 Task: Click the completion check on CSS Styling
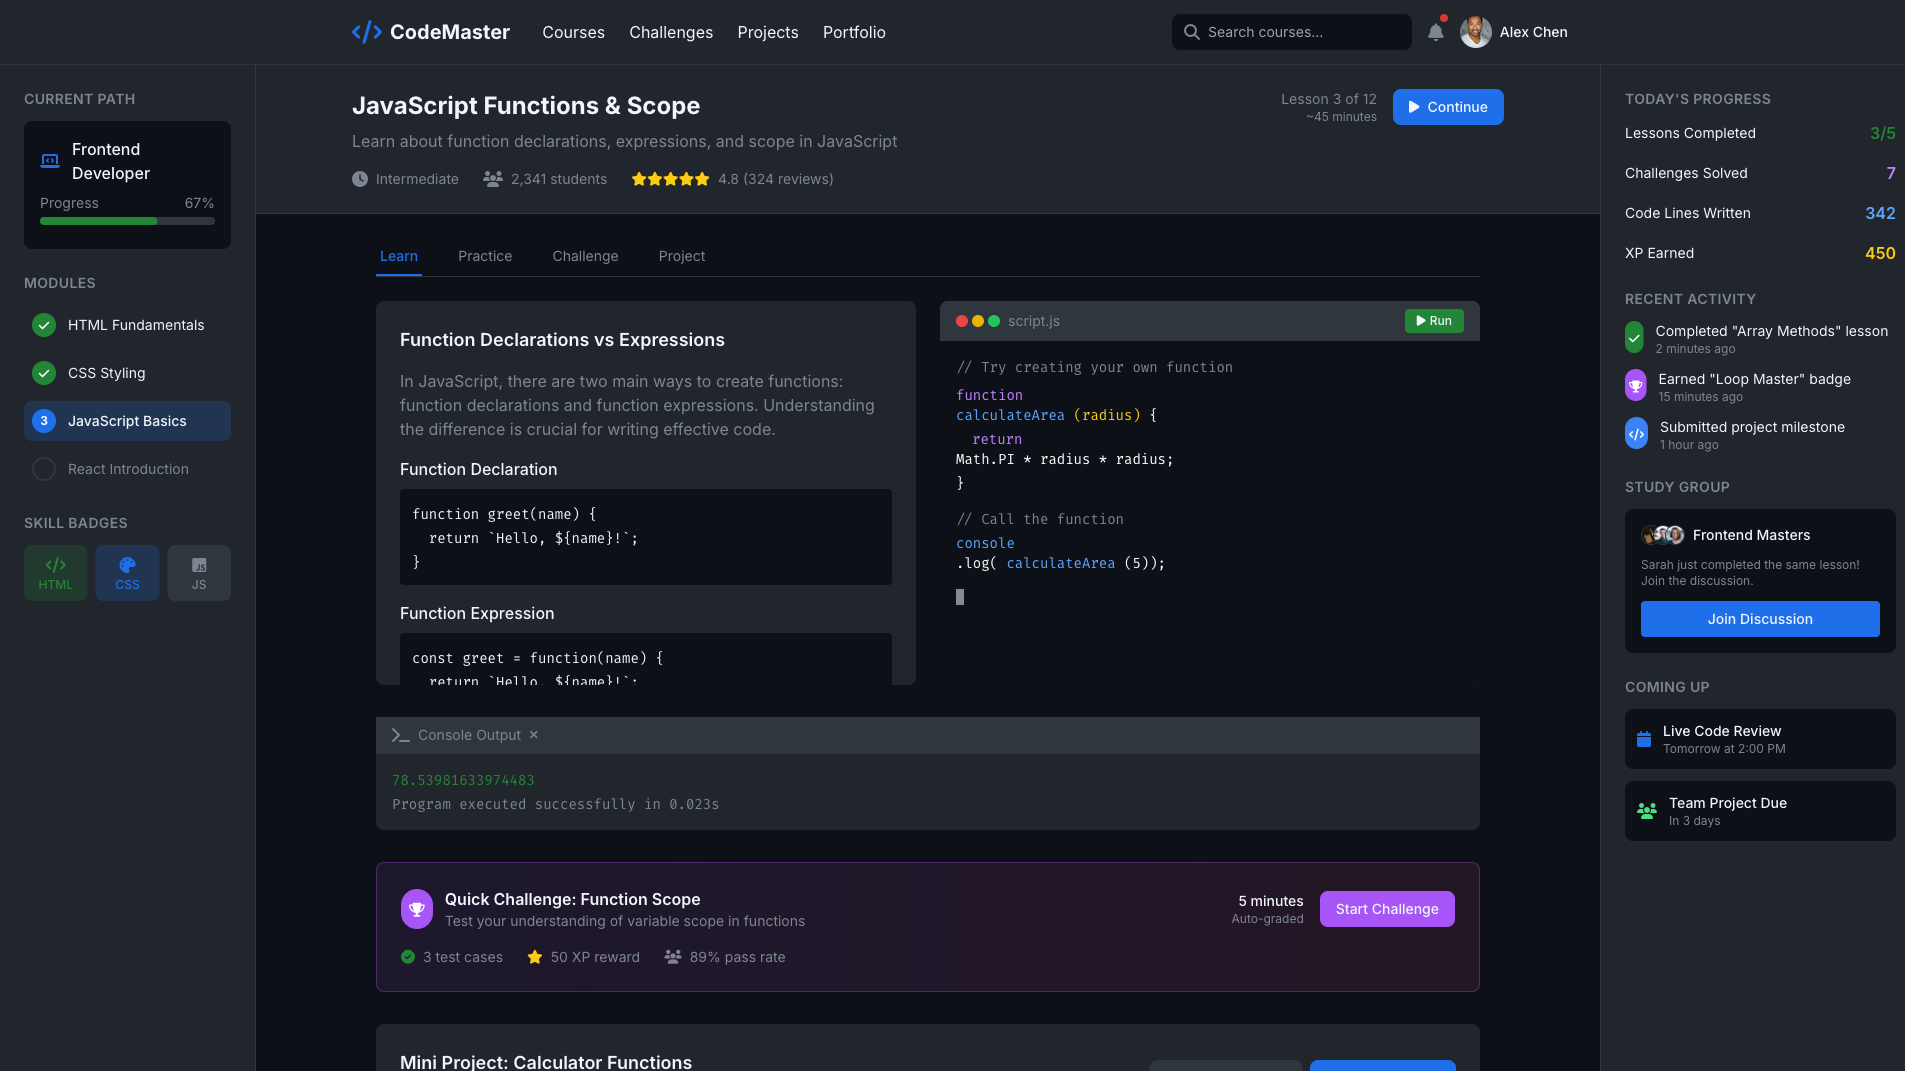coord(43,372)
